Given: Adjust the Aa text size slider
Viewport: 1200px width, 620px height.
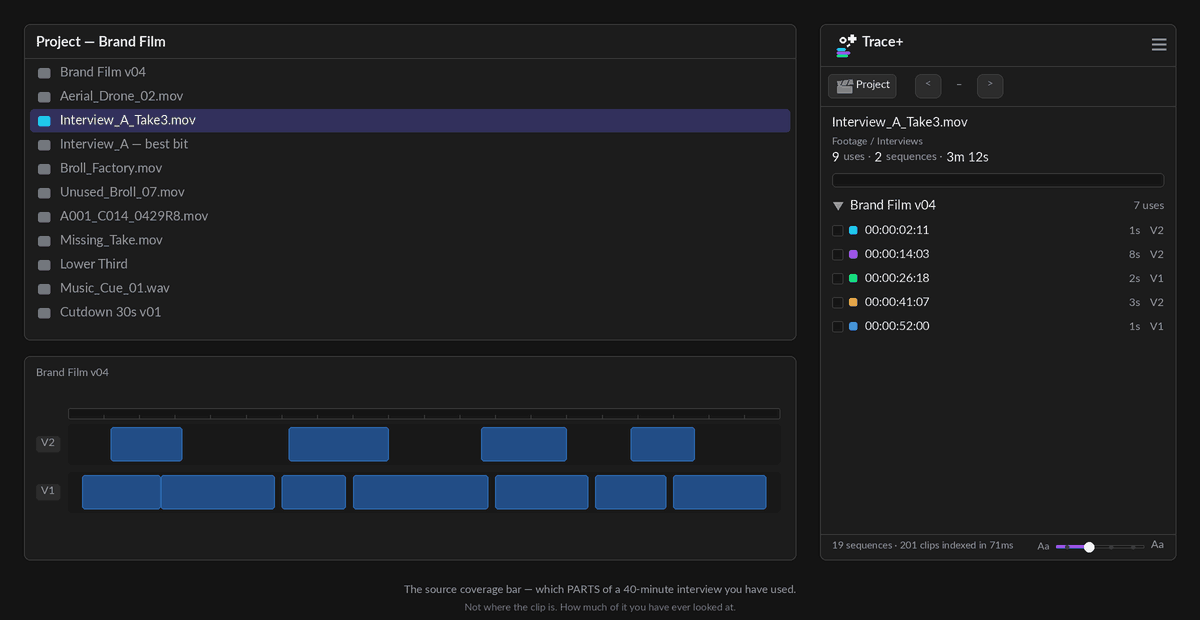Looking at the screenshot, I should point(1100,547).
